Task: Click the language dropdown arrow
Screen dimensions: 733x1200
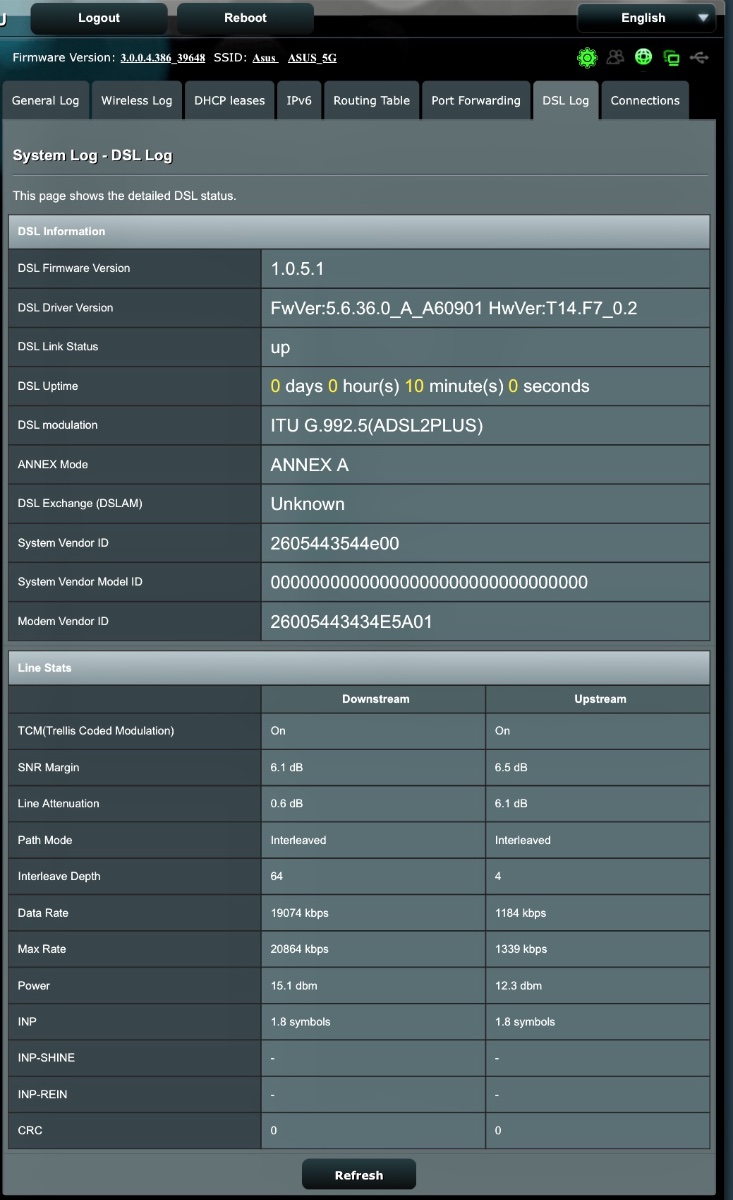Action: 704,18
